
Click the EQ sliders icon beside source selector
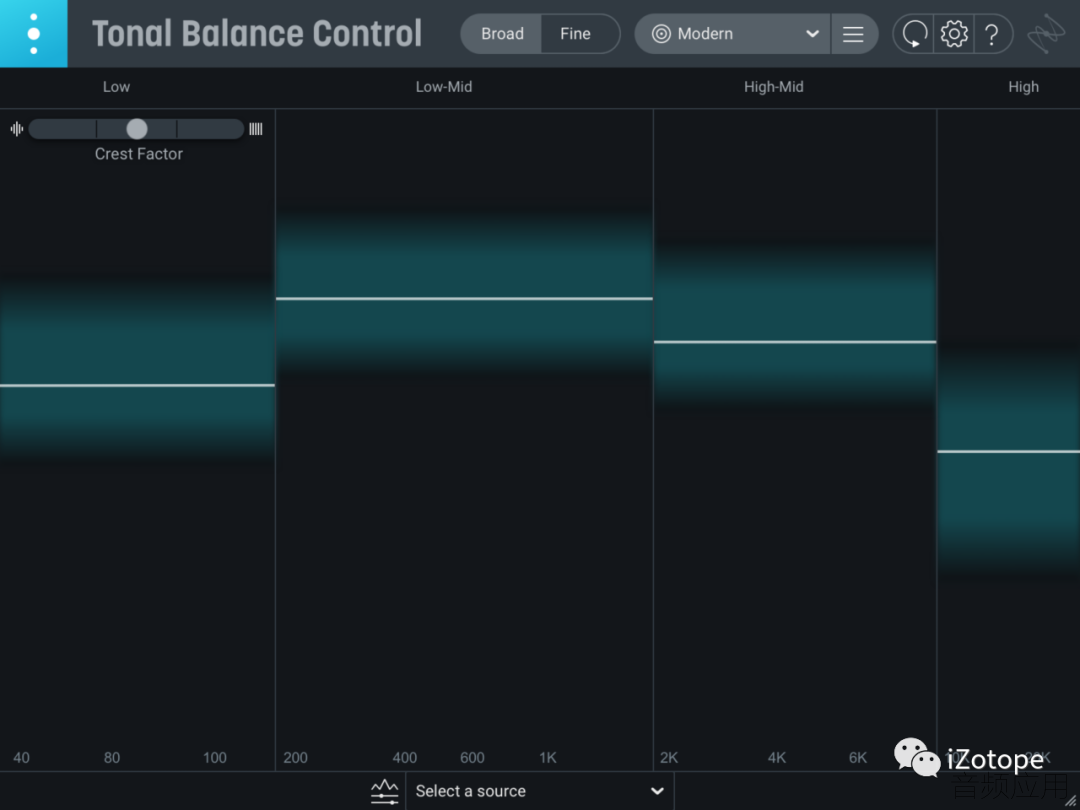pos(384,791)
